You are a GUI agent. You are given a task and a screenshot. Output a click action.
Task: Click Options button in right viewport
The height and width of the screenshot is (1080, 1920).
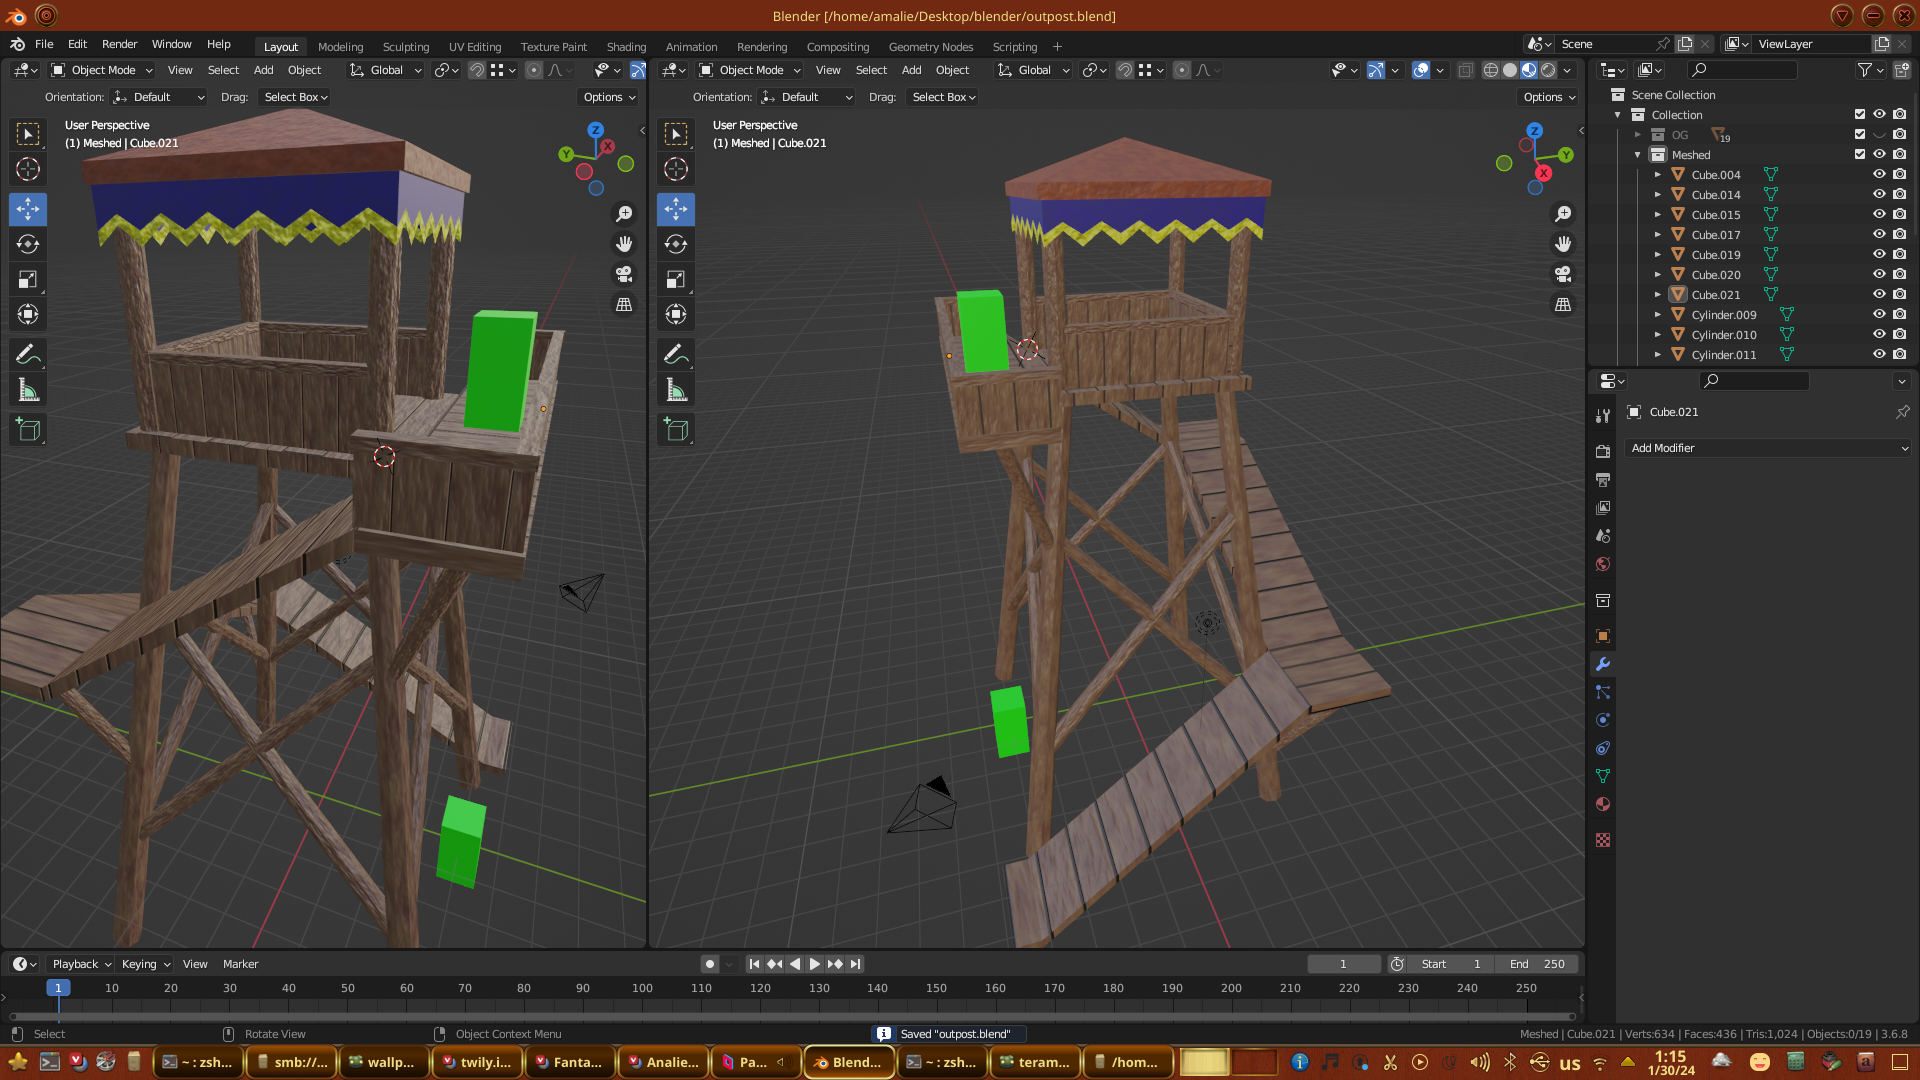click(1549, 97)
